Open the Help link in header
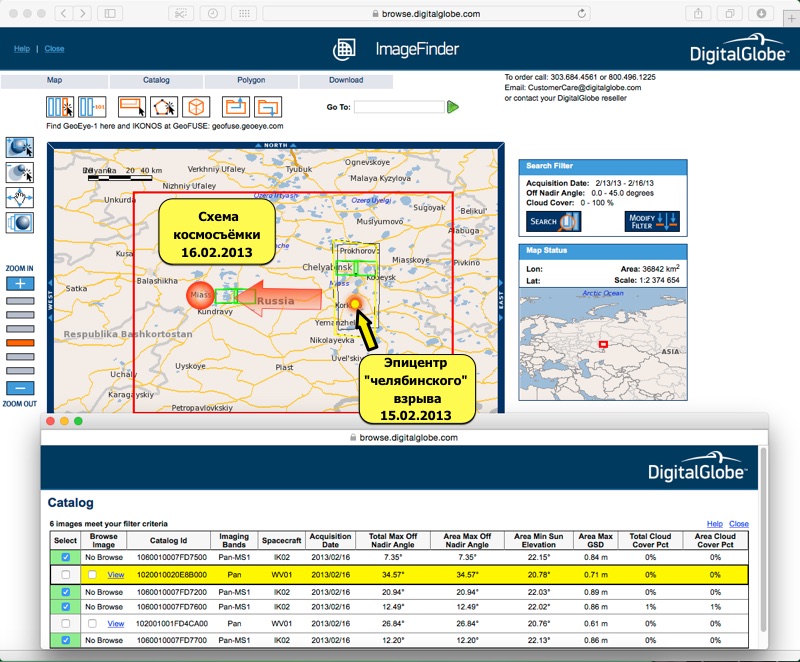Screen dimensions: 800x662 (22, 49)
